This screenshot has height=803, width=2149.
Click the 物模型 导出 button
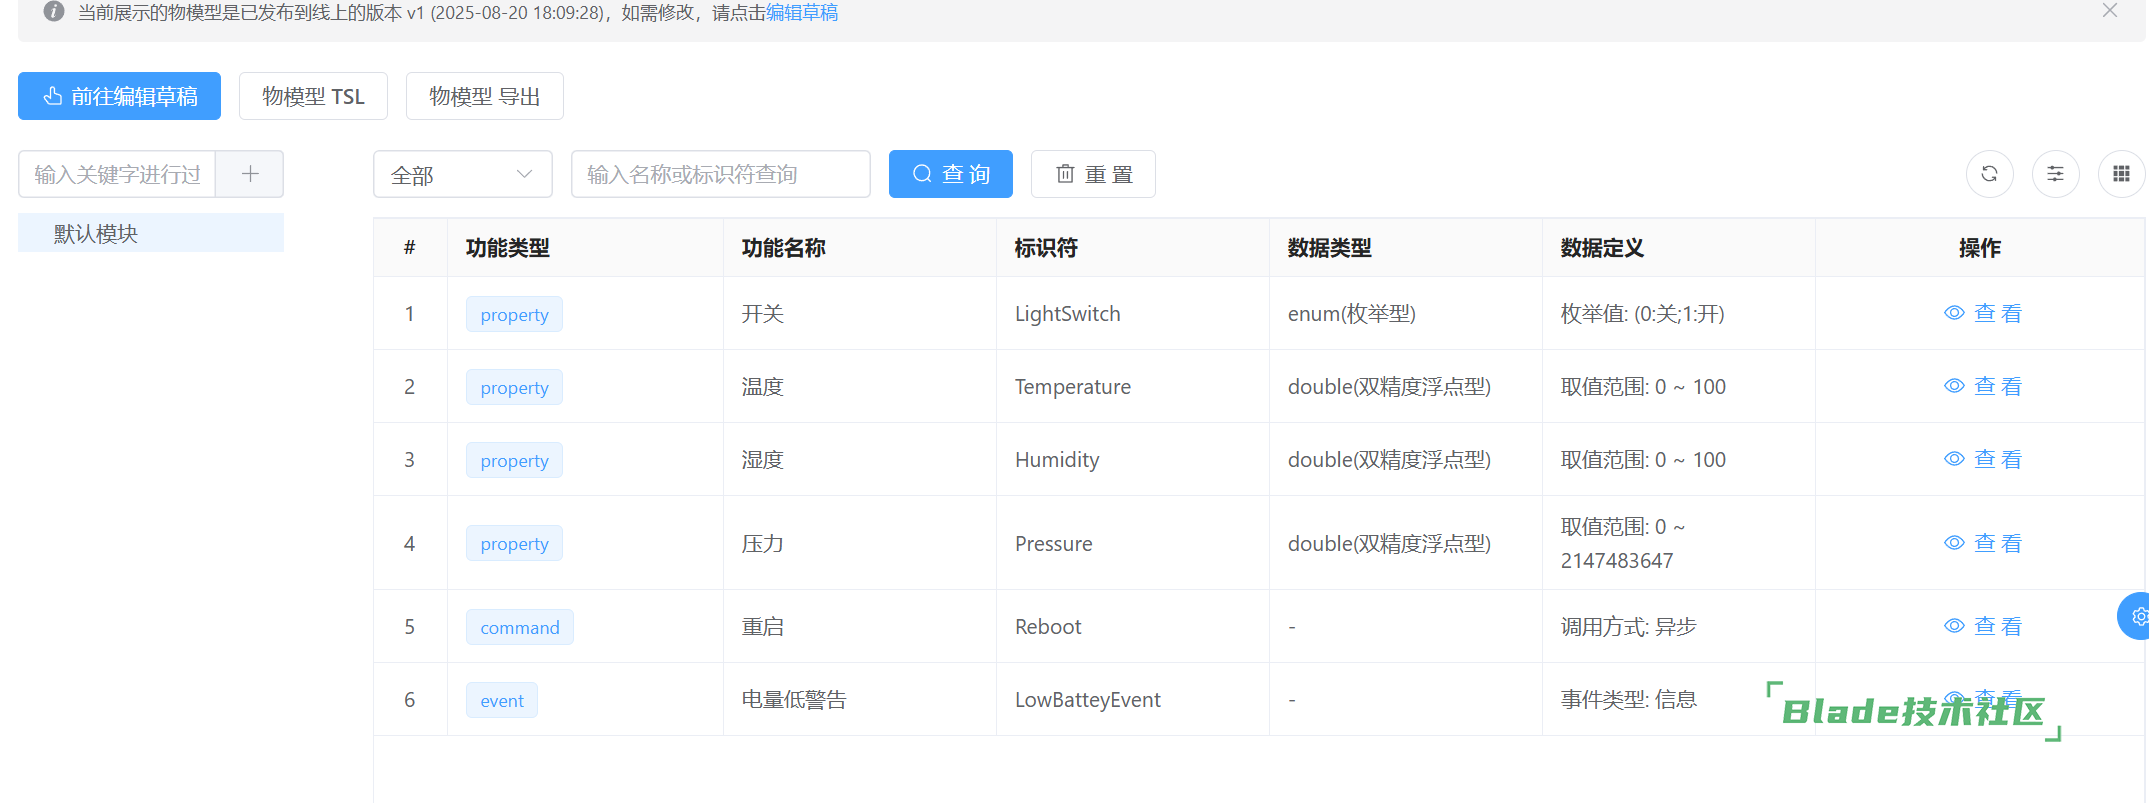pyautogui.click(x=484, y=96)
